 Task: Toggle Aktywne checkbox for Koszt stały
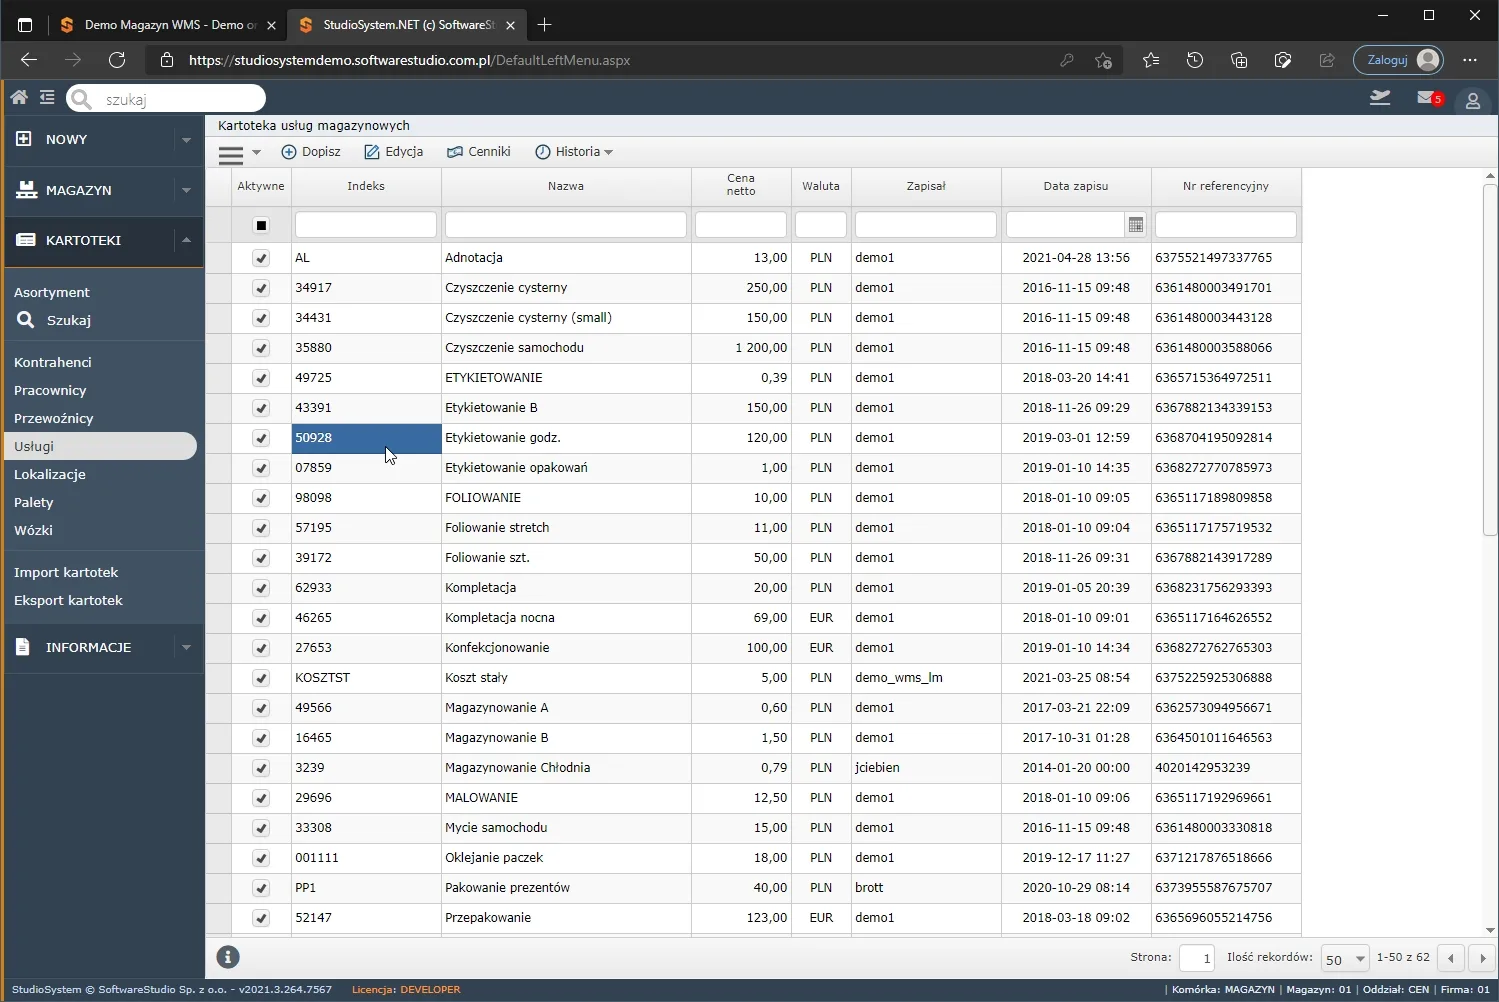click(x=261, y=678)
